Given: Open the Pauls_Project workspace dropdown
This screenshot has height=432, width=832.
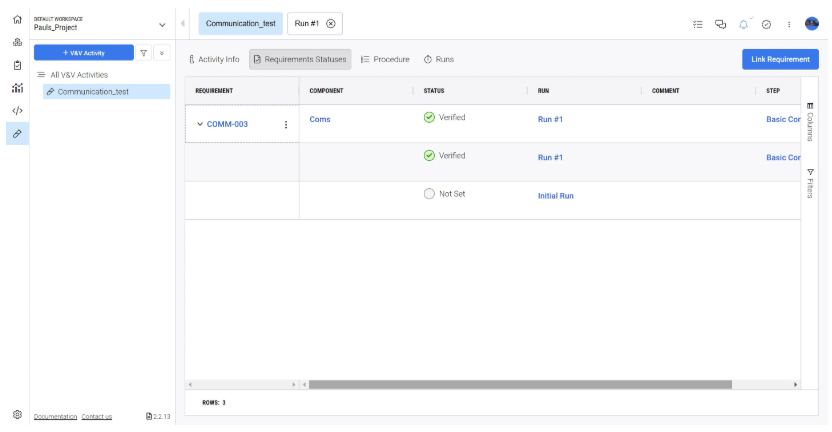Looking at the screenshot, I should [163, 24].
